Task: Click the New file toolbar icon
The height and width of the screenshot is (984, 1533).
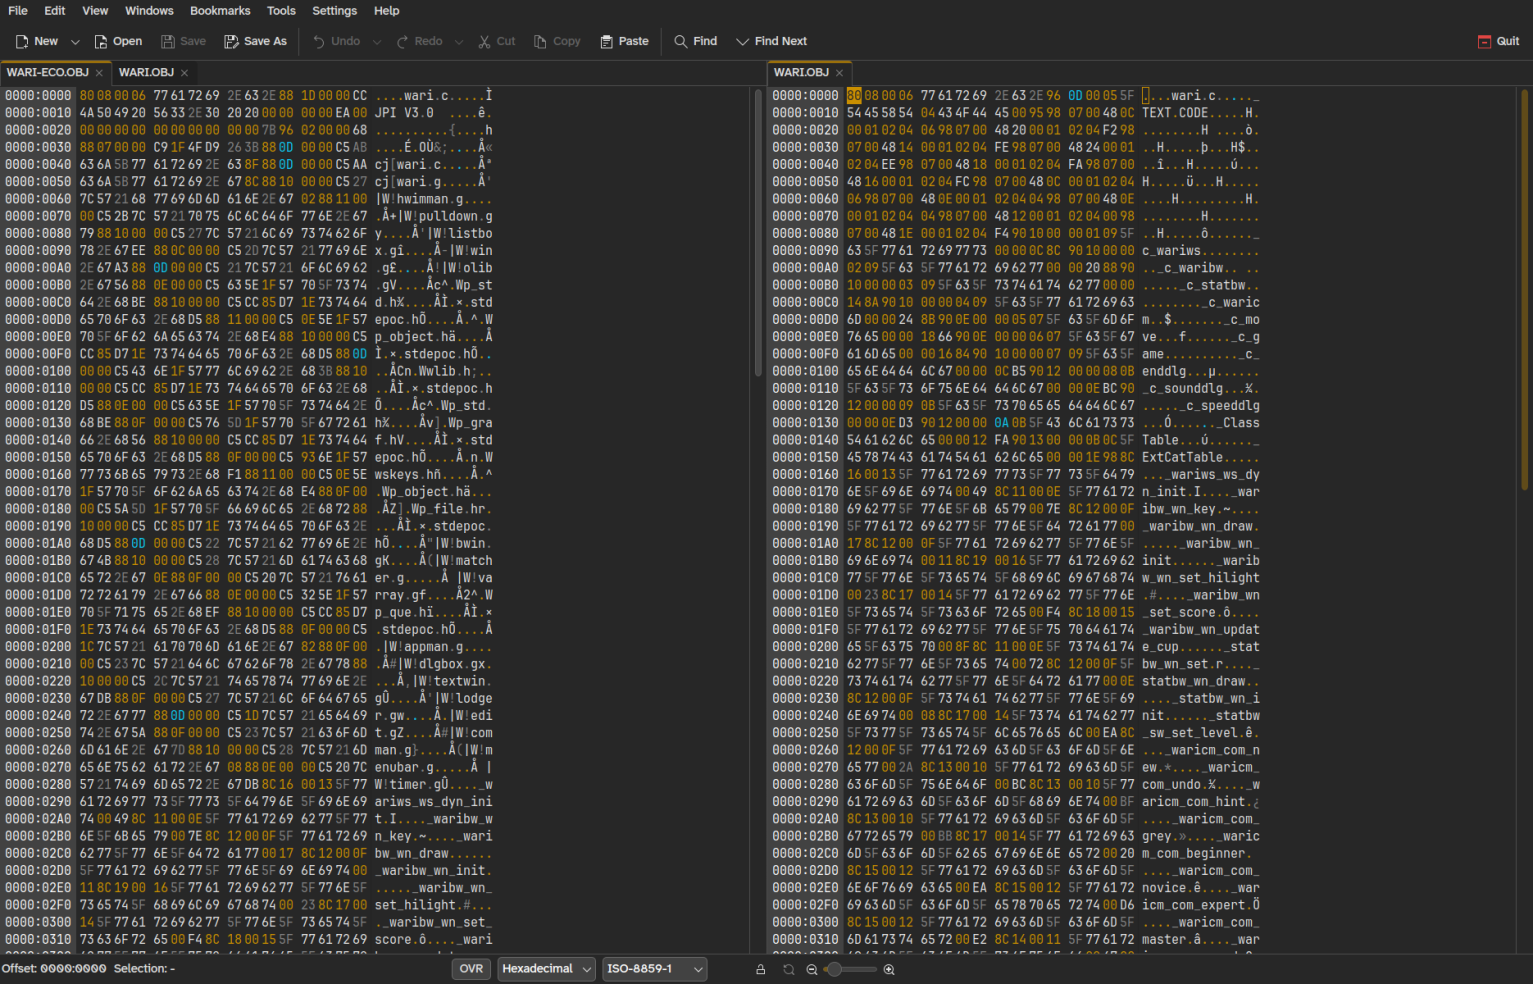Action: pyautogui.click(x=22, y=41)
